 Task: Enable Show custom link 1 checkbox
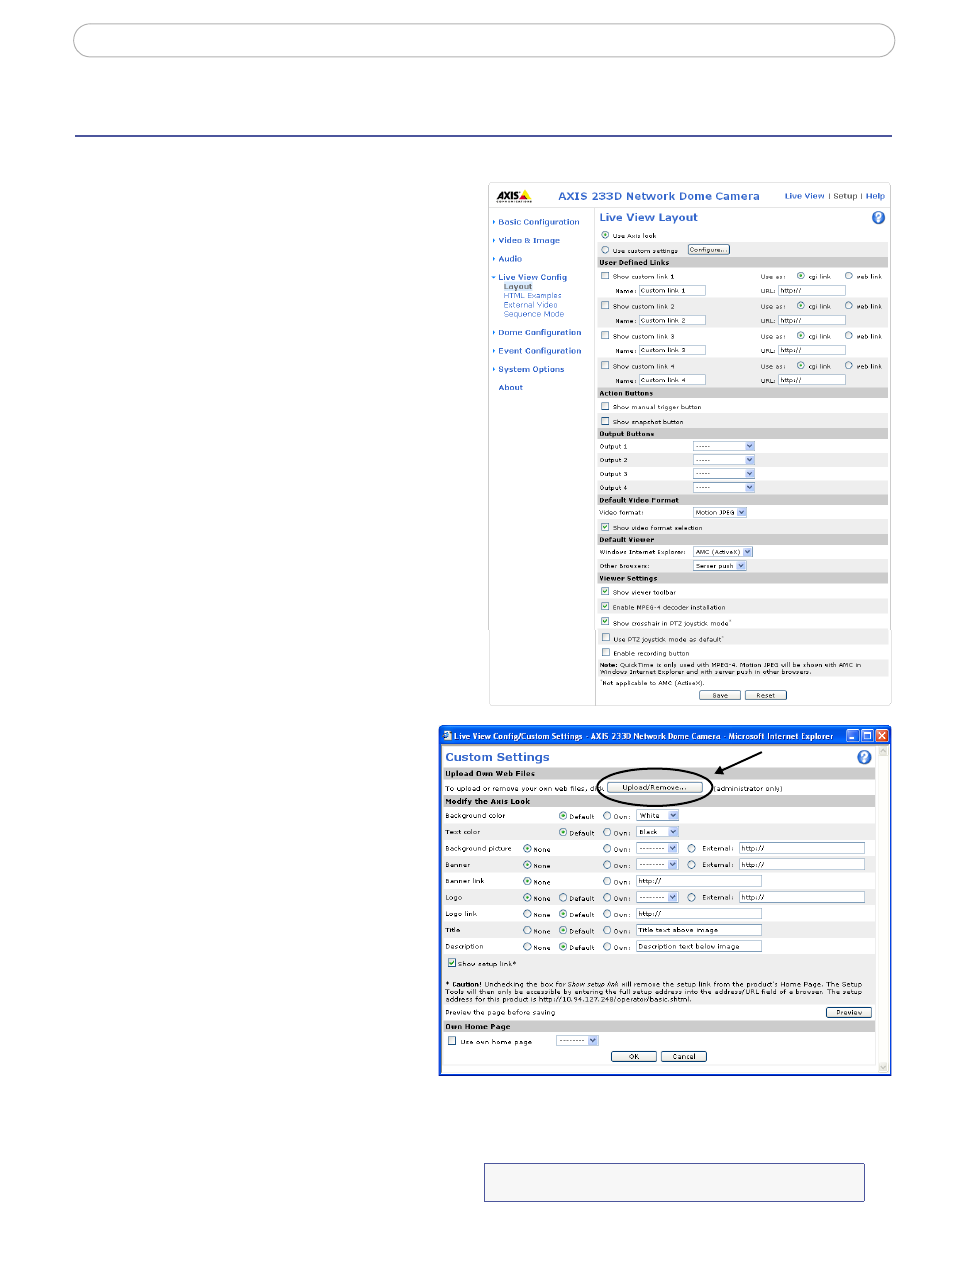(605, 276)
